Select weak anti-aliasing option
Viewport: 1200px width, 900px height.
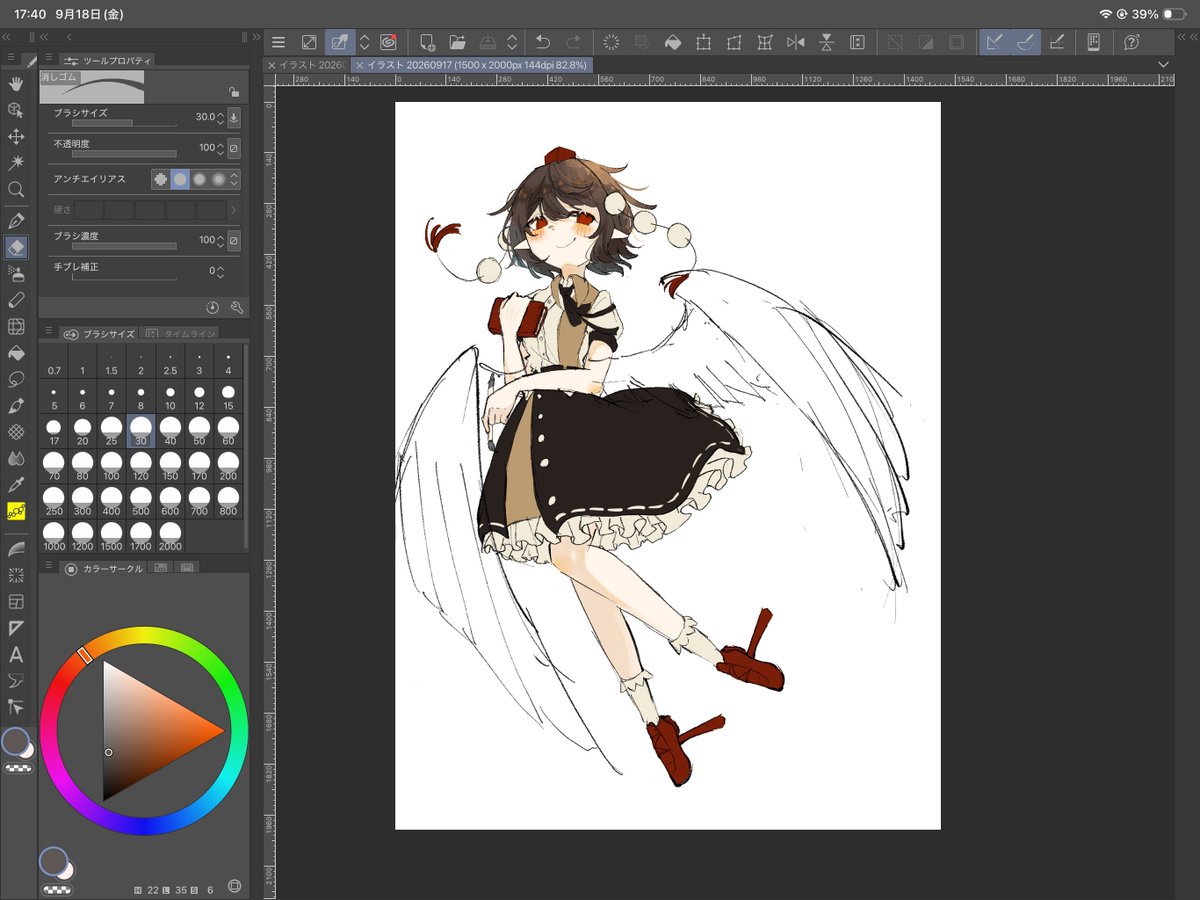(180, 179)
